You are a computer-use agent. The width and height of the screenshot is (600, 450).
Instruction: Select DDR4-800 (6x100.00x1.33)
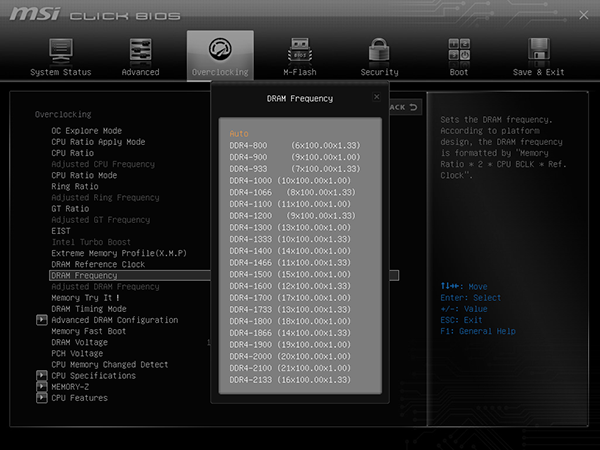pos(295,145)
